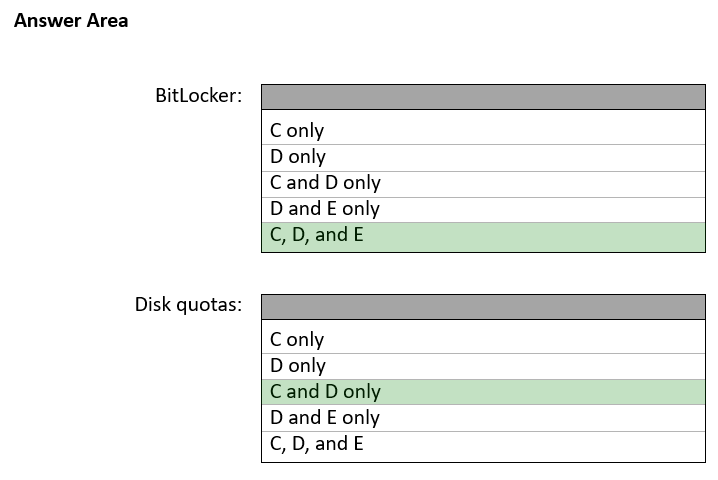The image size is (718, 480).
Task: Pick the second option in Disk quotas list
Action: [483, 366]
